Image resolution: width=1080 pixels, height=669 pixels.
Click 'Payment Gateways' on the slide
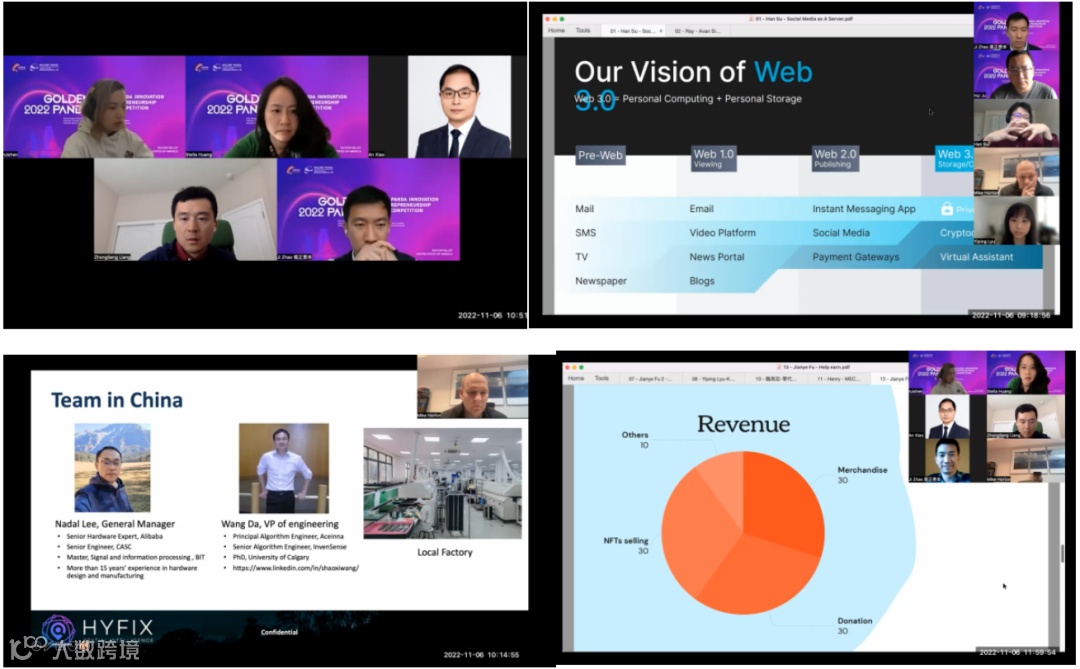click(x=855, y=257)
